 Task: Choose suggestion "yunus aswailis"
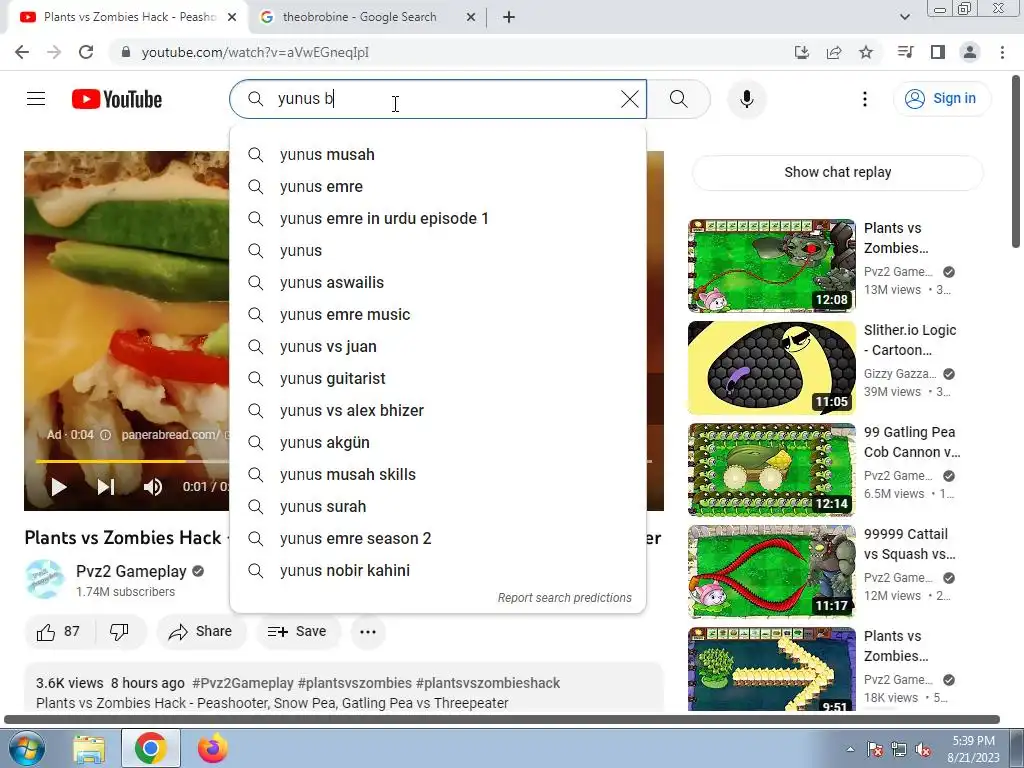[x=438, y=283]
